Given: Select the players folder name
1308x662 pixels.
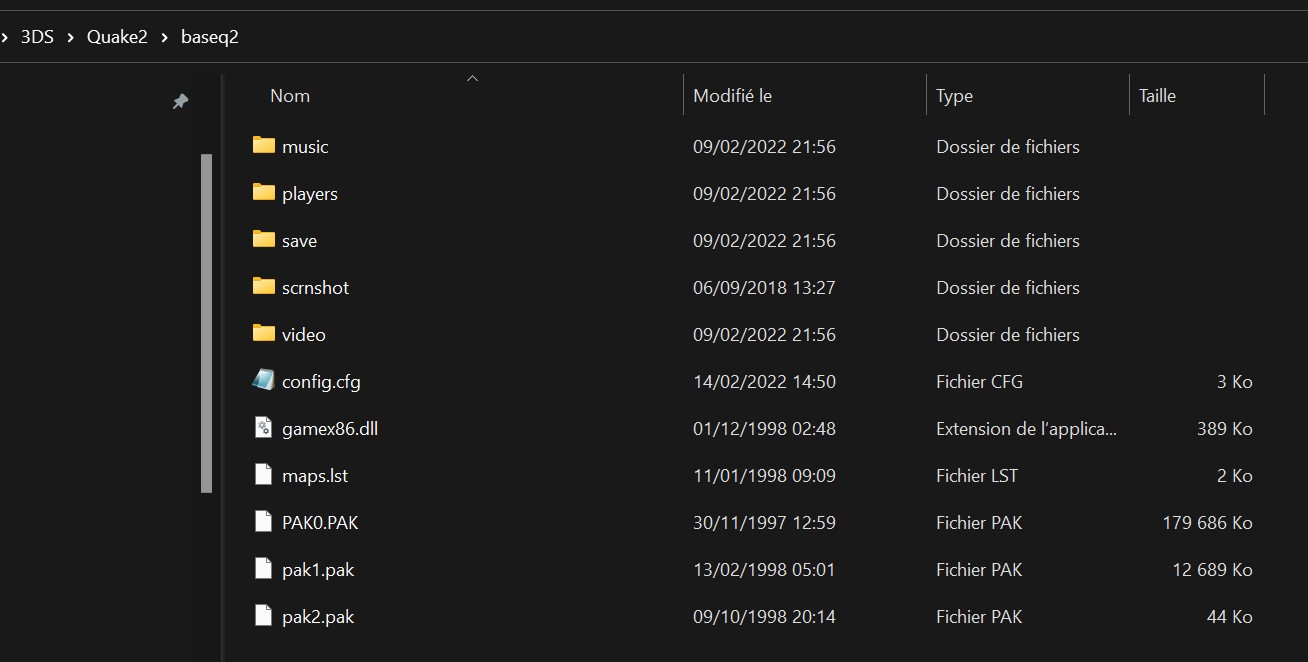Looking at the screenshot, I should (310, 194).
